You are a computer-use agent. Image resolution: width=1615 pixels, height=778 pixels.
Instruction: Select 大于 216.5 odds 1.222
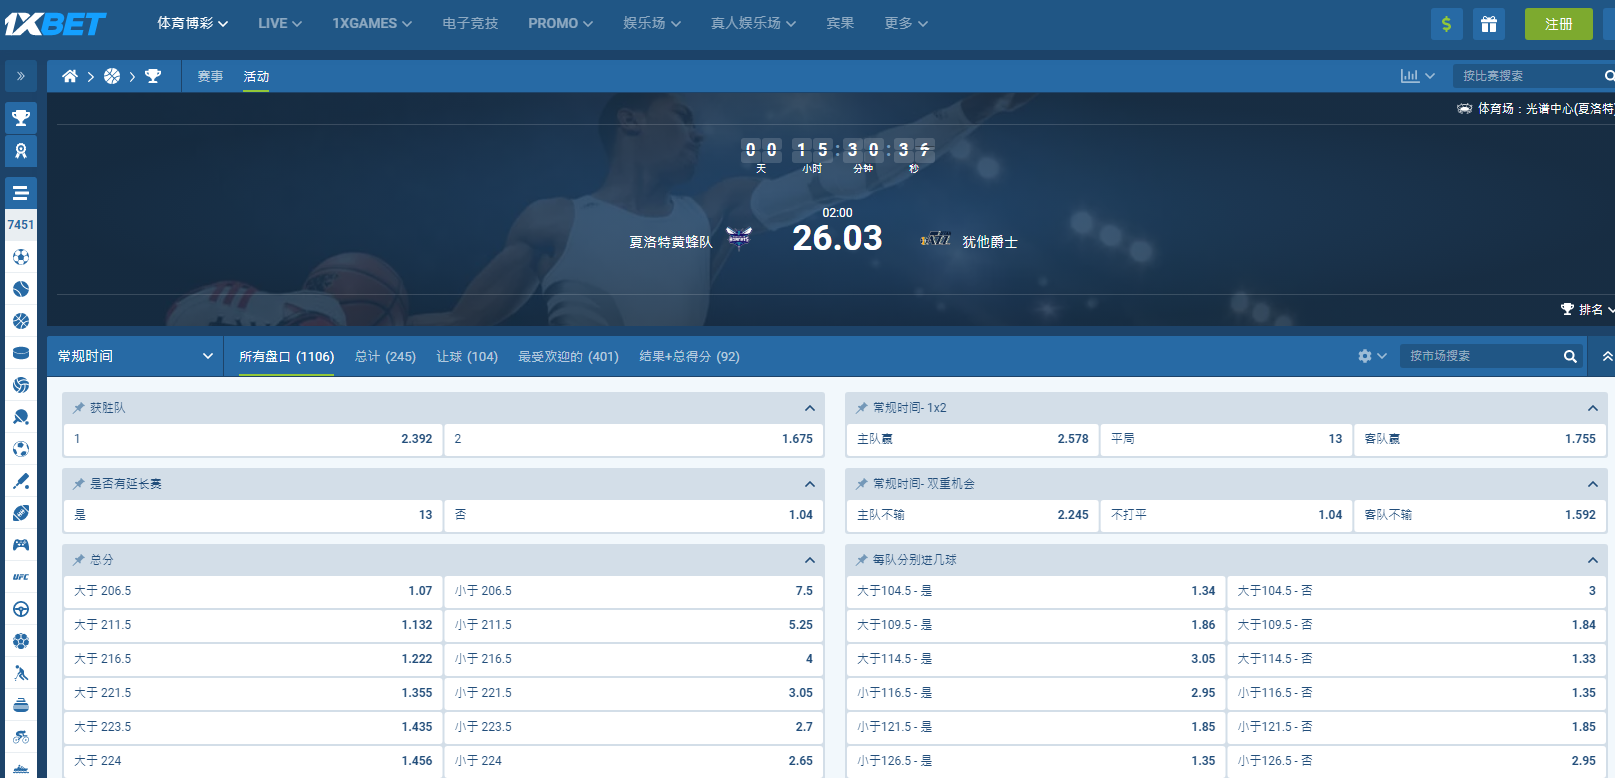pos(253,659)
